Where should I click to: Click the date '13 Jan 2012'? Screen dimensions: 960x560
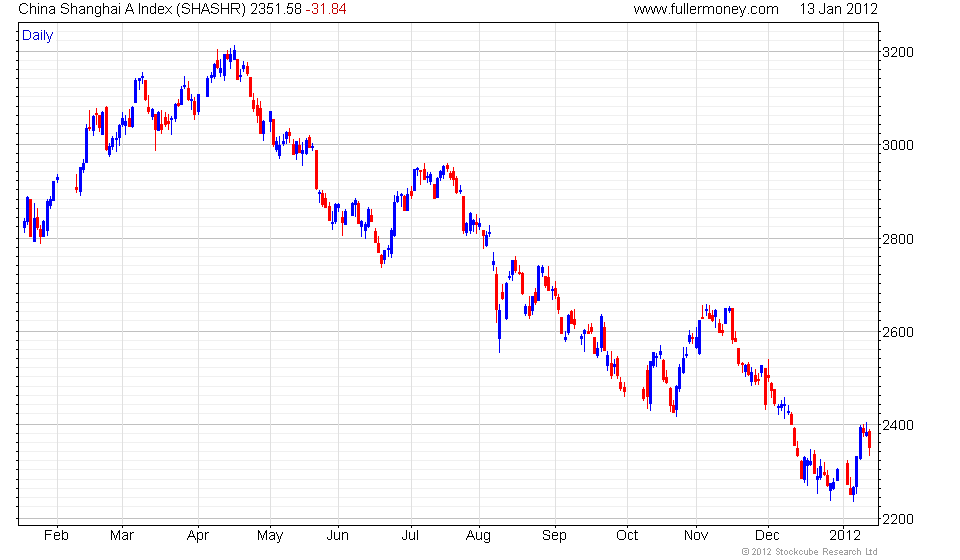[838, 9]
